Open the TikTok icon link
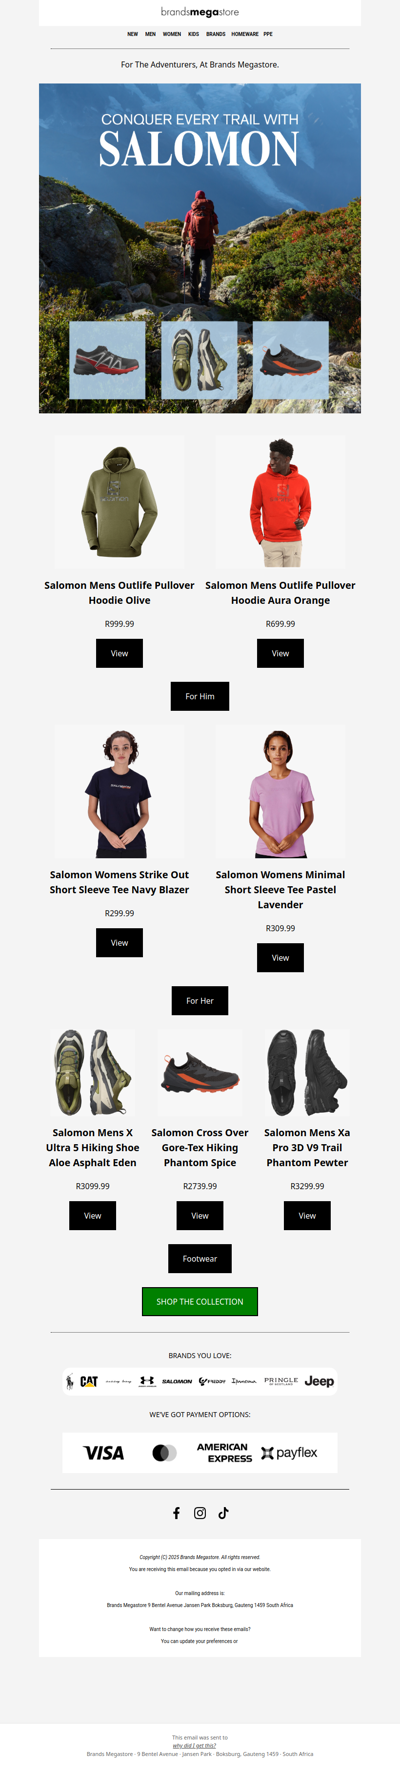This screenshot has height=1779, width=400. [223, 1513]
